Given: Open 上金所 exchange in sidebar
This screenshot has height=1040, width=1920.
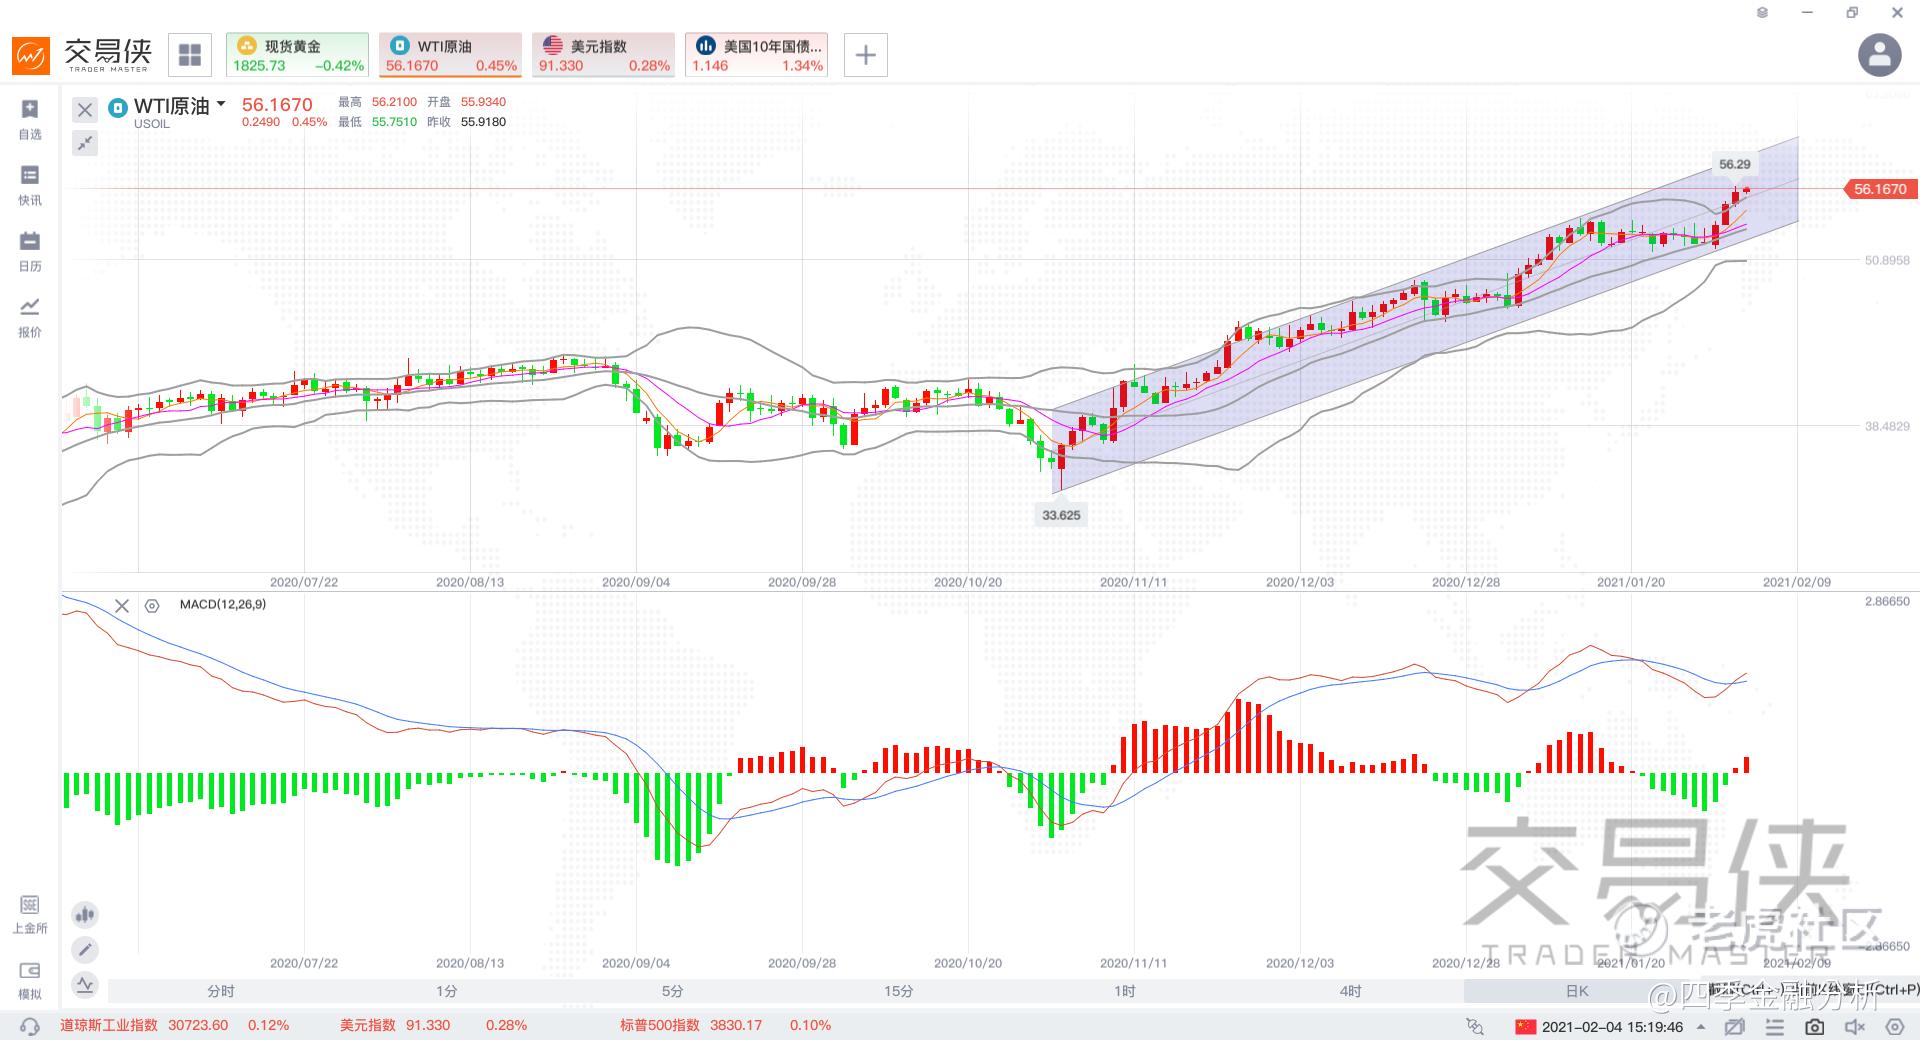Looking at the screenshot, I should (x=30, y=914).
